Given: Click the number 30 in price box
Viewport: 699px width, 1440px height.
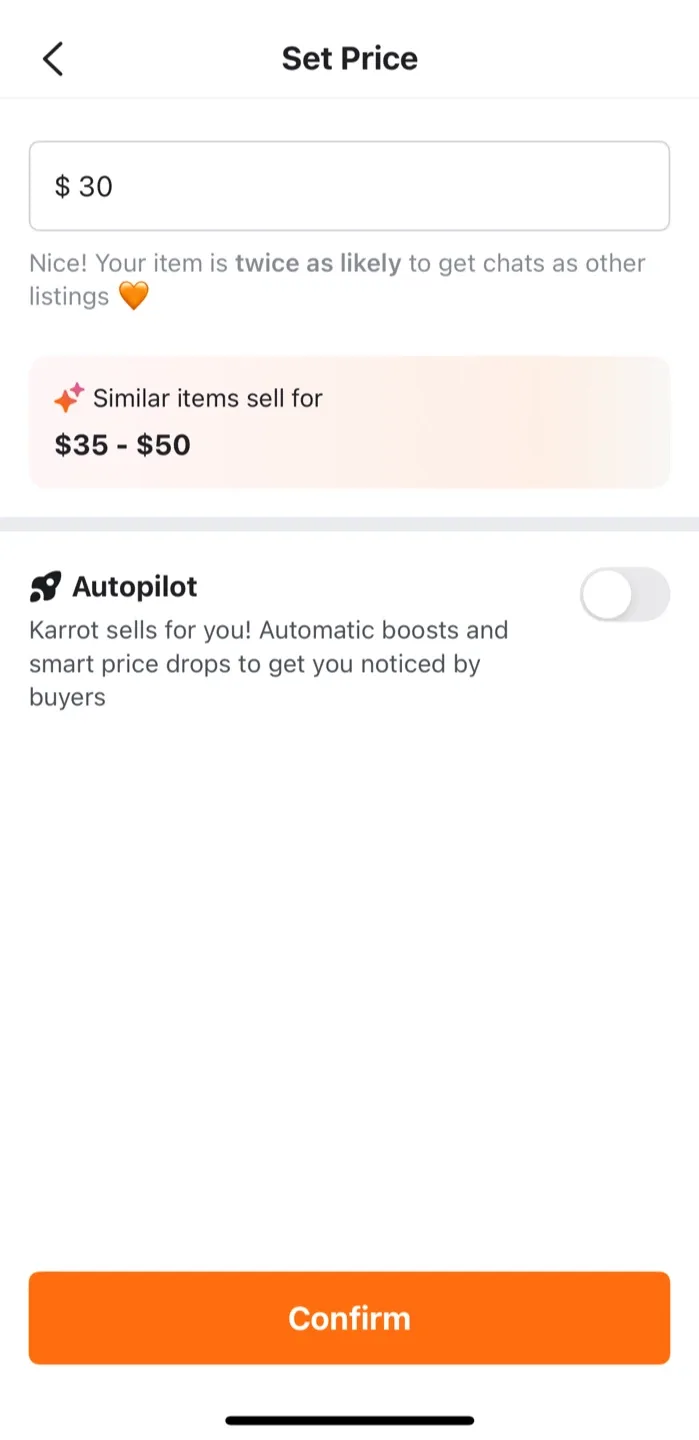Looking at the screenshot, I should click(x=96, y=186).
